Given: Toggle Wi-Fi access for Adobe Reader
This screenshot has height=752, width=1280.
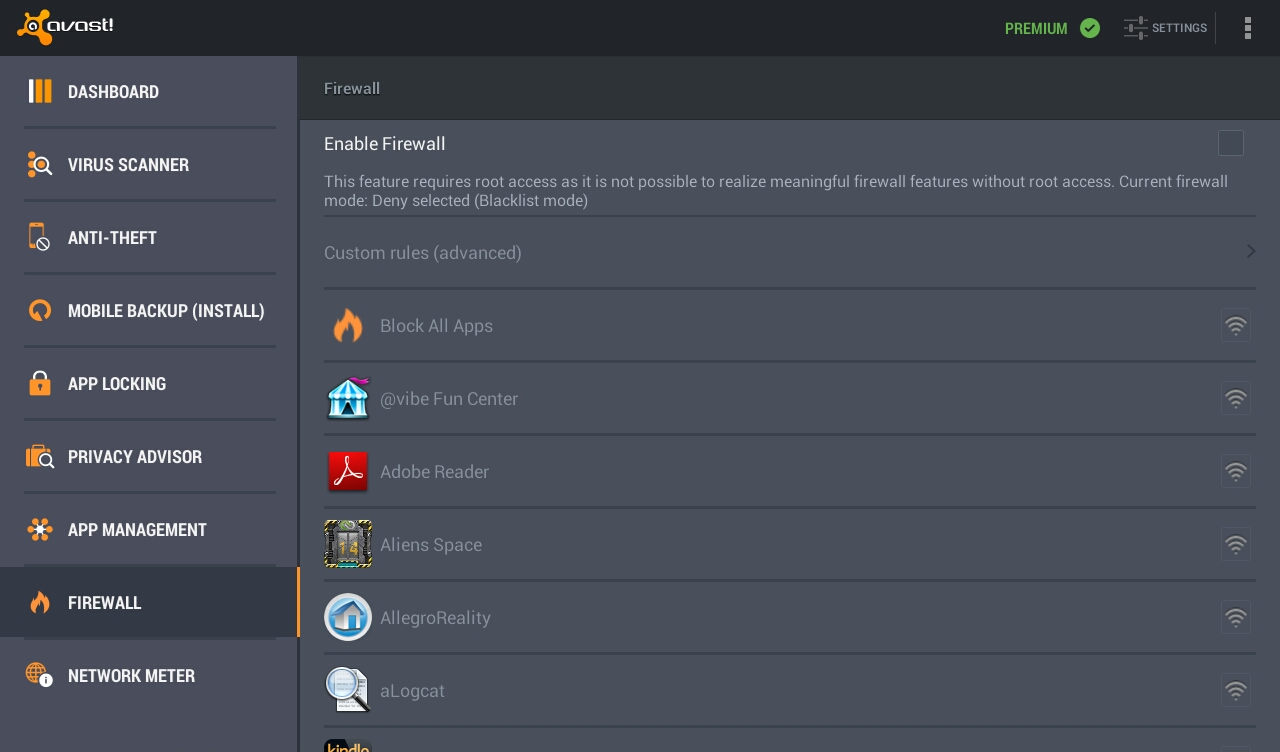Looking at the screenshot, I should (1236, 471).
